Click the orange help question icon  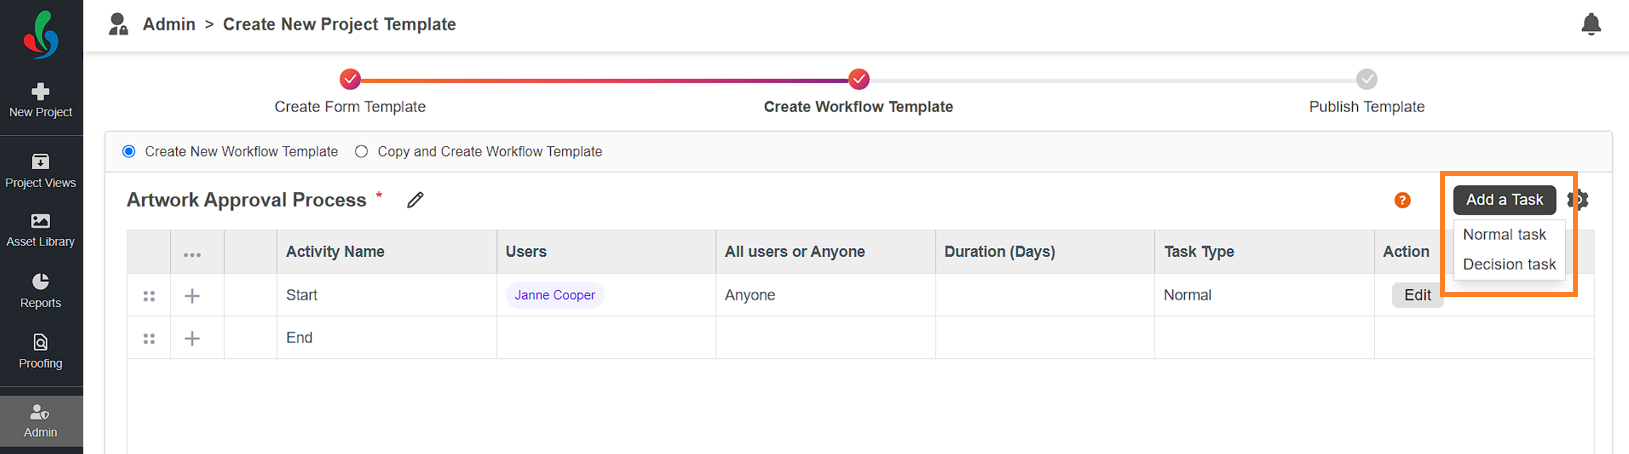tap(1402, 200)
